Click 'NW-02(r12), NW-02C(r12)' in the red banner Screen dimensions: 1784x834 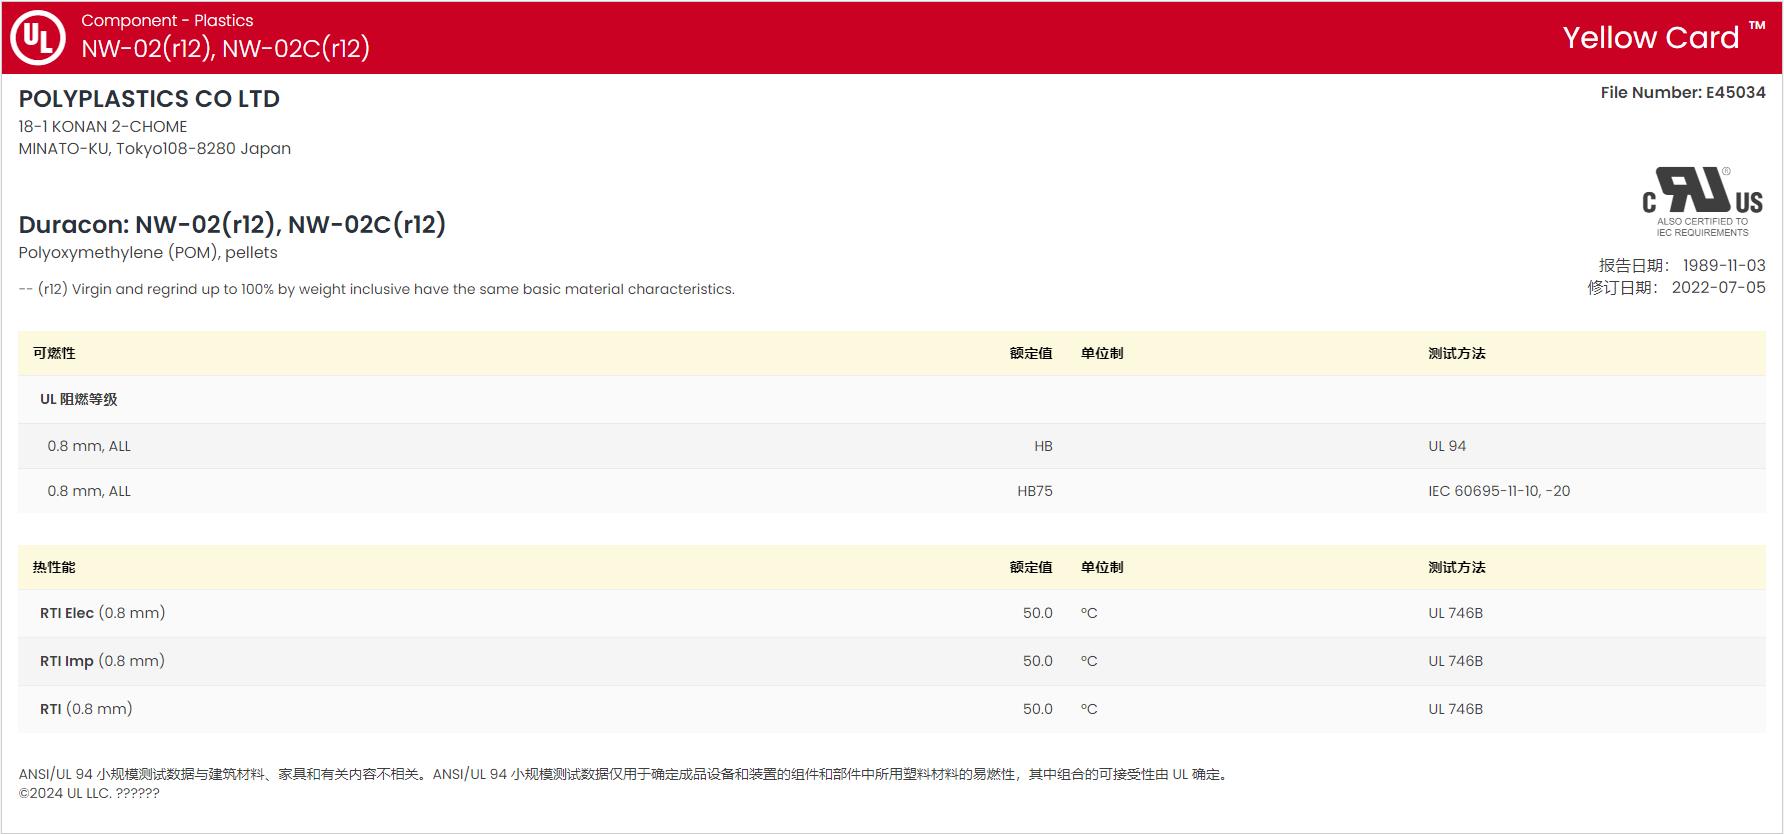[226, 48]
